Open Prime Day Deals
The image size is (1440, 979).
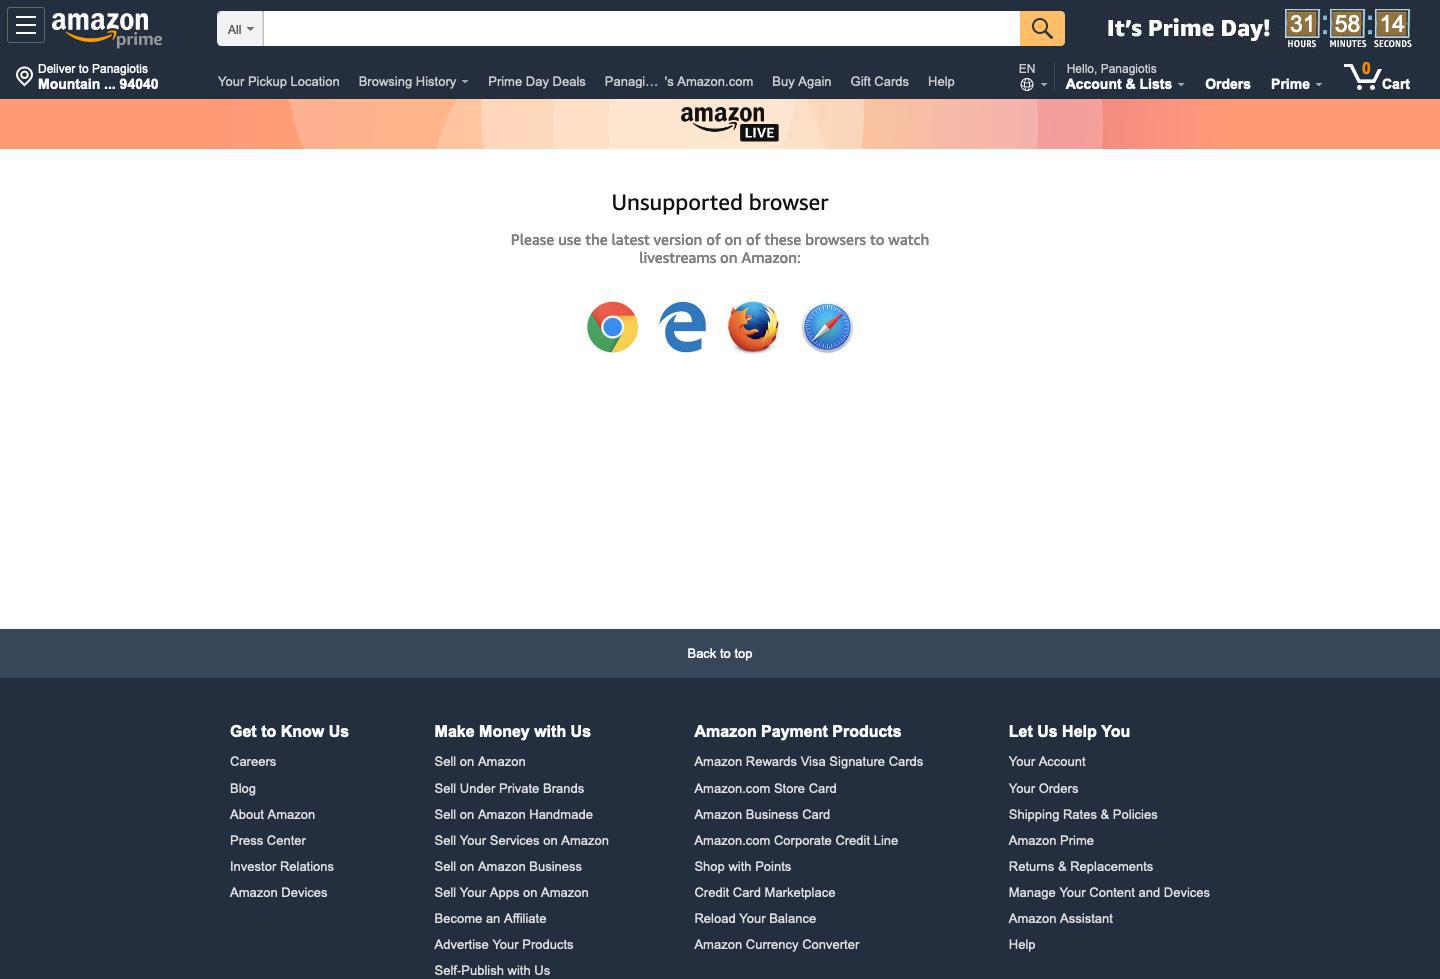(x=536, y=81)
